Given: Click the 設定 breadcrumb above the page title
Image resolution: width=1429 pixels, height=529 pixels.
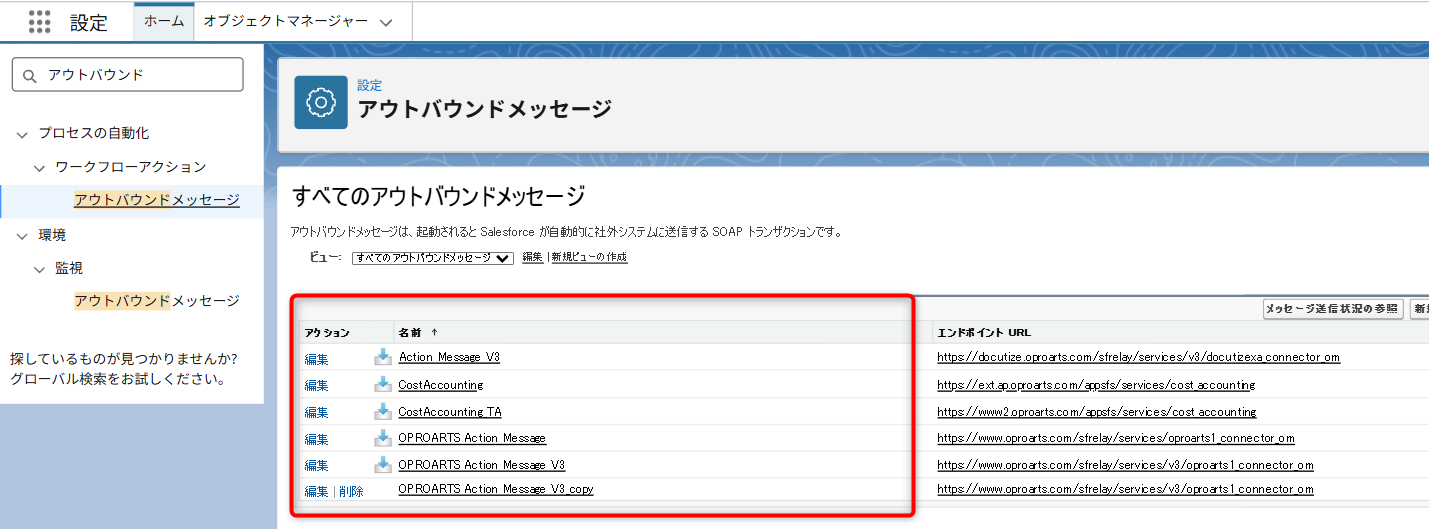Looking at the screenshot, I should click(370, 86).
